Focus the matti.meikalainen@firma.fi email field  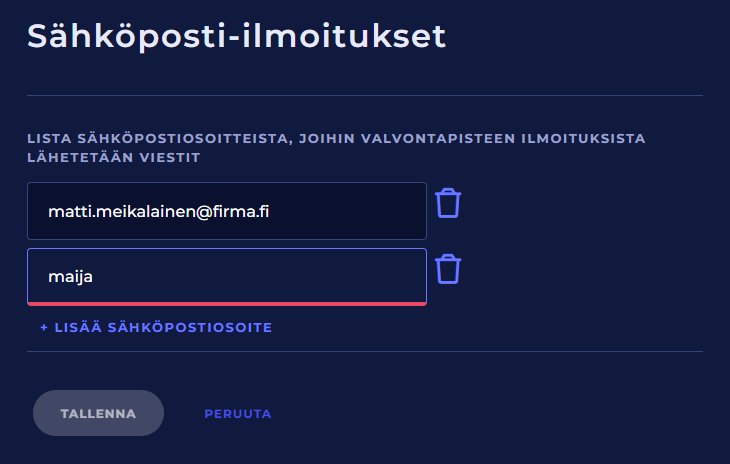227,211
